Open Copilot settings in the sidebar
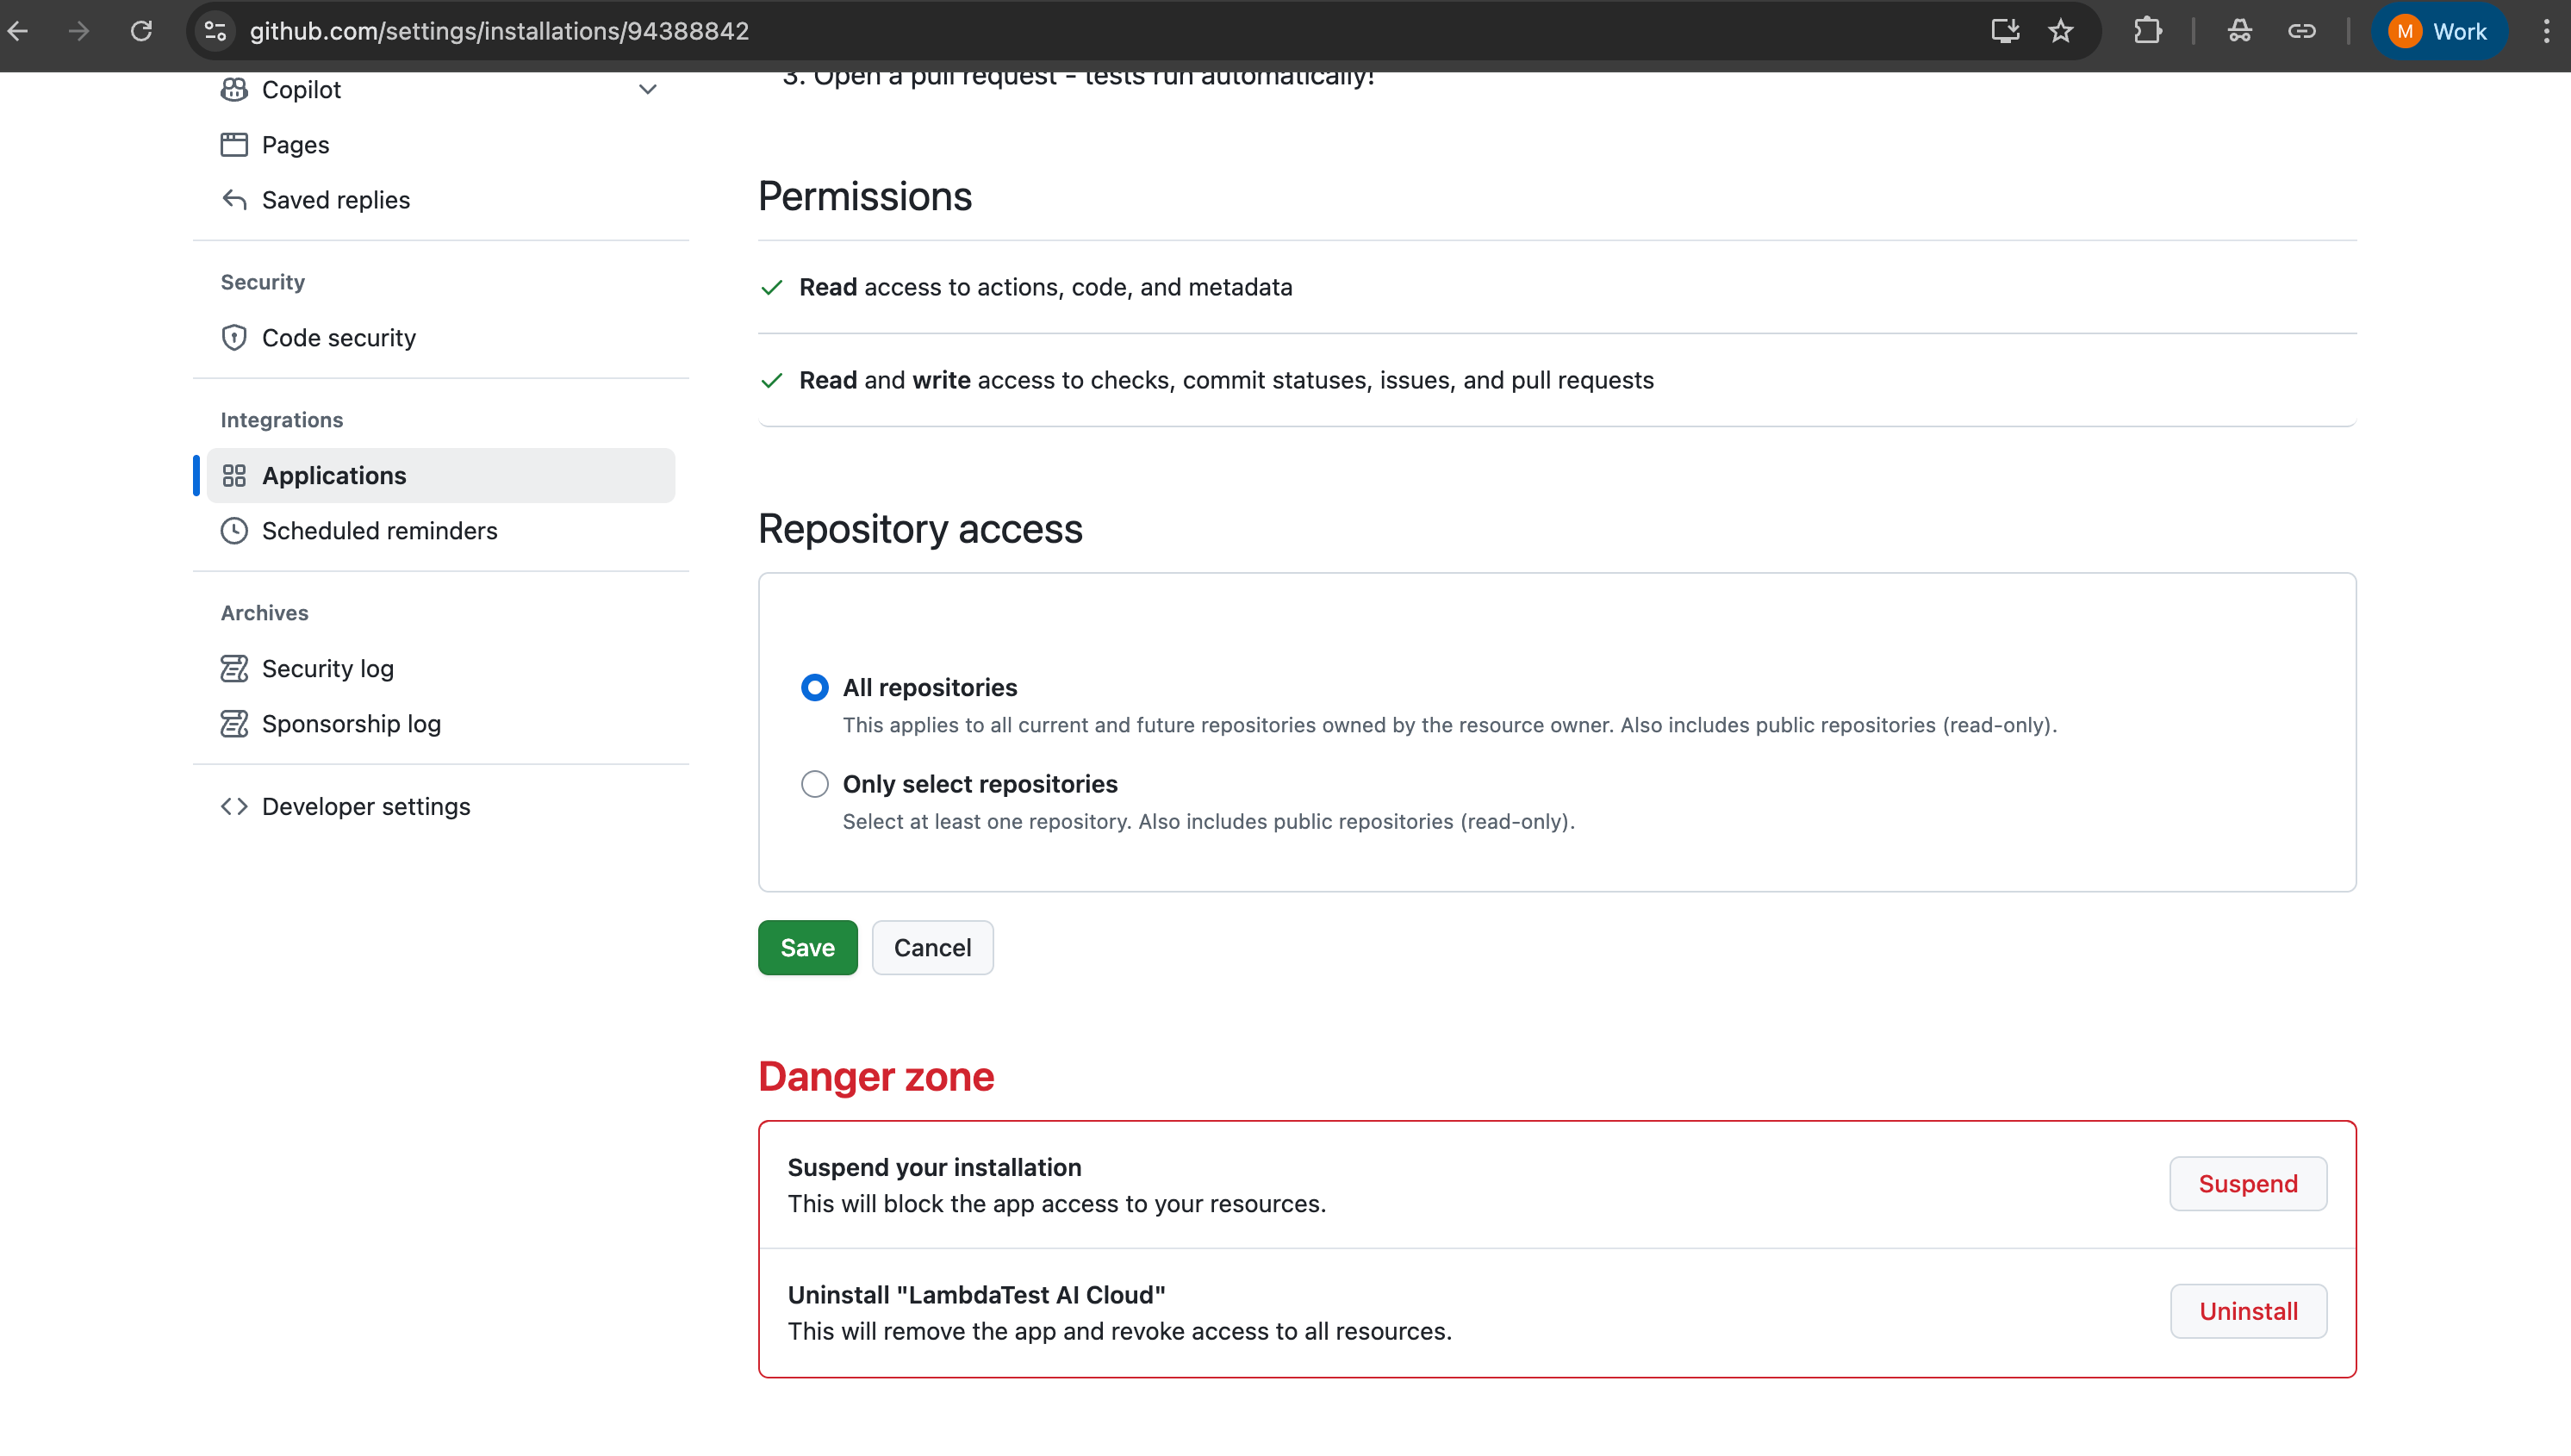This screenshot has width=2571, height=1456. (301, 89)
